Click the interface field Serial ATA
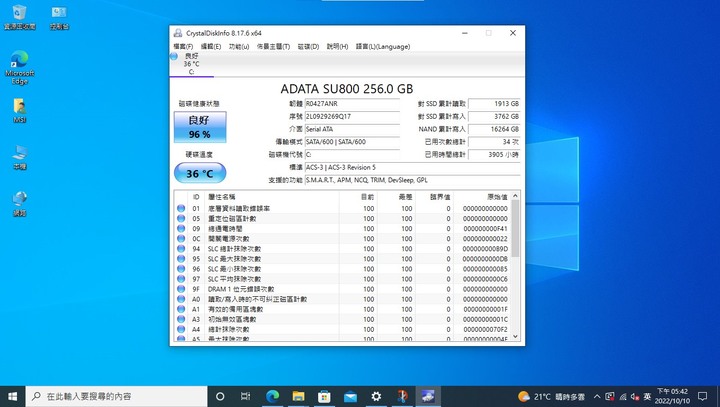 tap(352, 129)
